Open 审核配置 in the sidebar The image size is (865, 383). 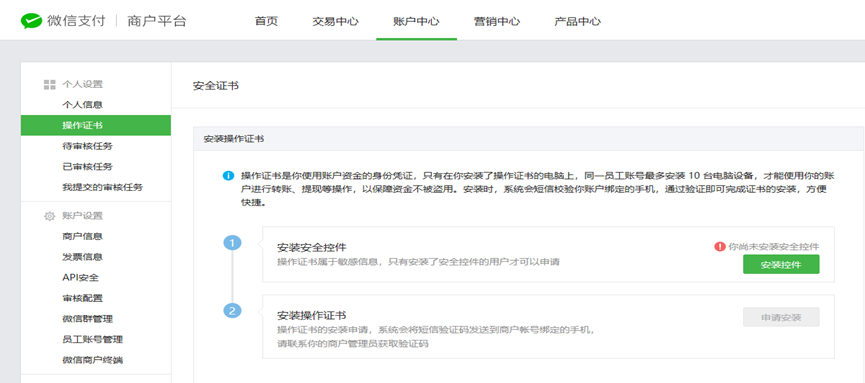click(x=83, y=298)
